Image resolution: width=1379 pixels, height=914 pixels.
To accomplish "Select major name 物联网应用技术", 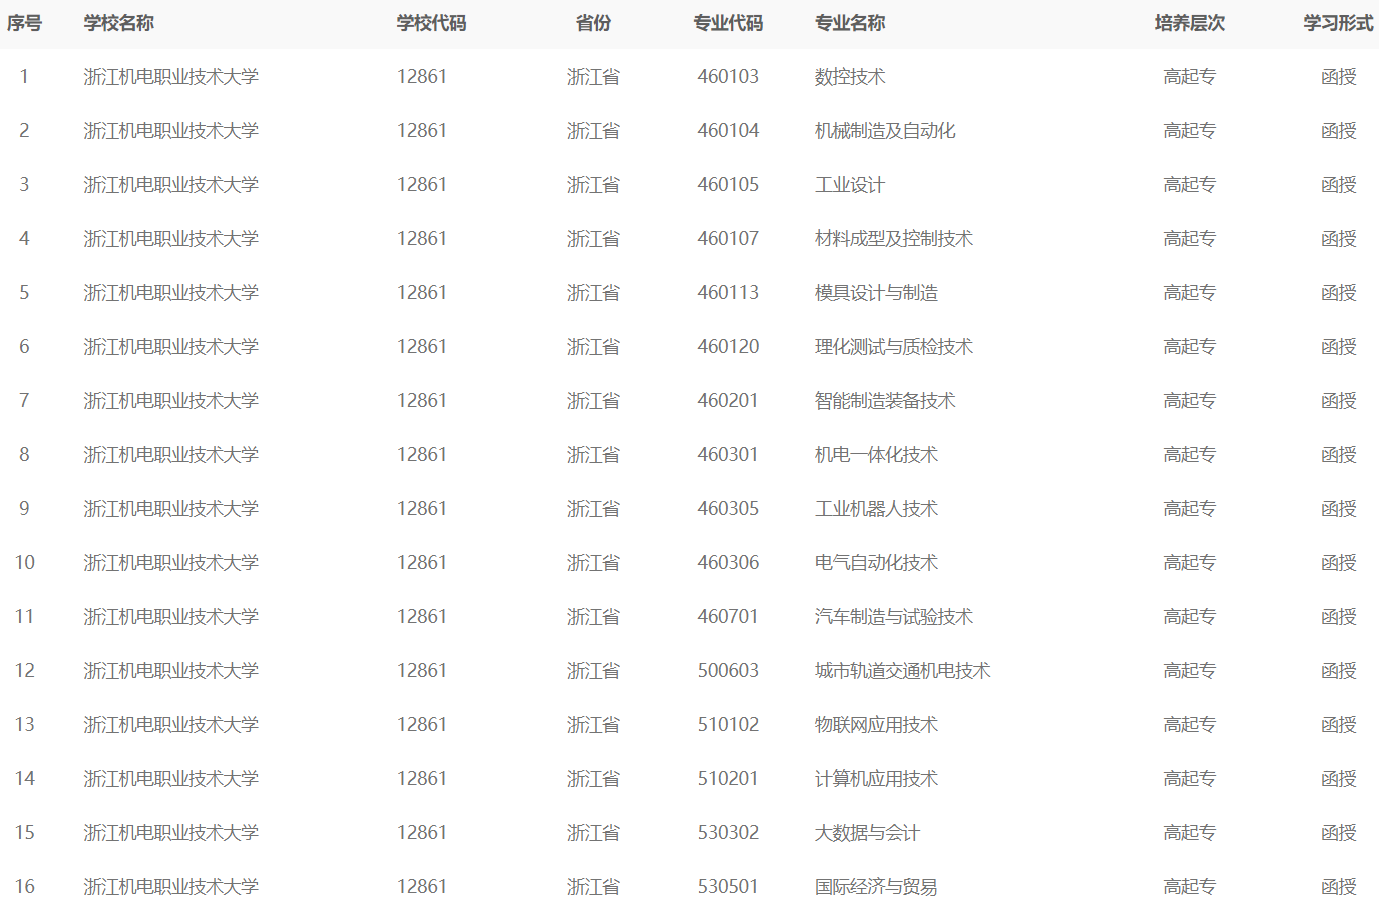I will (x=876, y=725).
